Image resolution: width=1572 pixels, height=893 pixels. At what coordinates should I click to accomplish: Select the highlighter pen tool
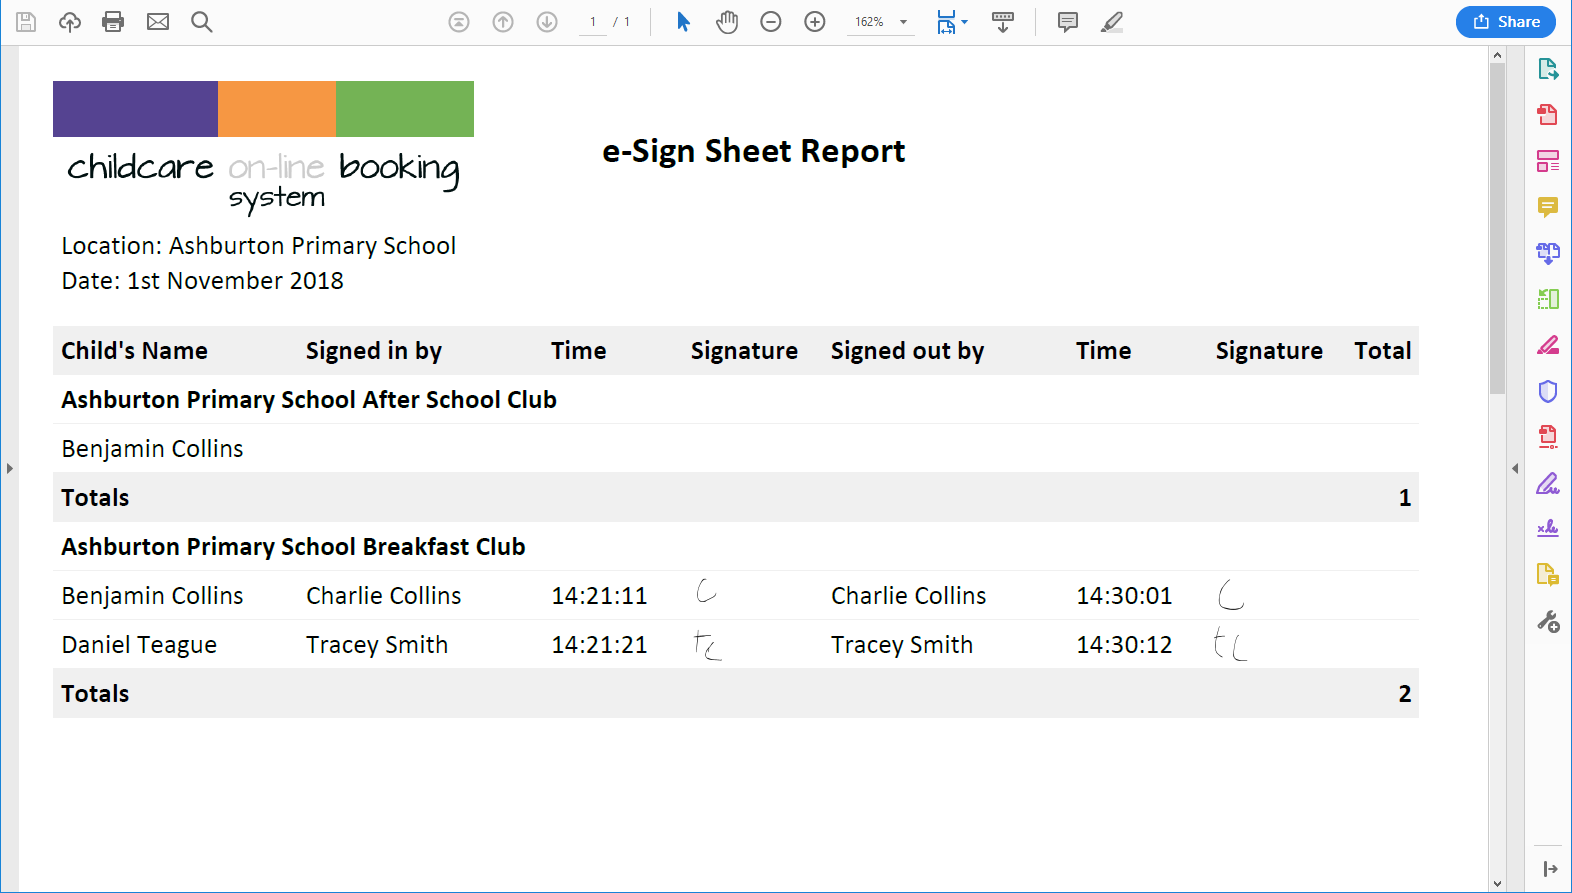point(1112,22)
